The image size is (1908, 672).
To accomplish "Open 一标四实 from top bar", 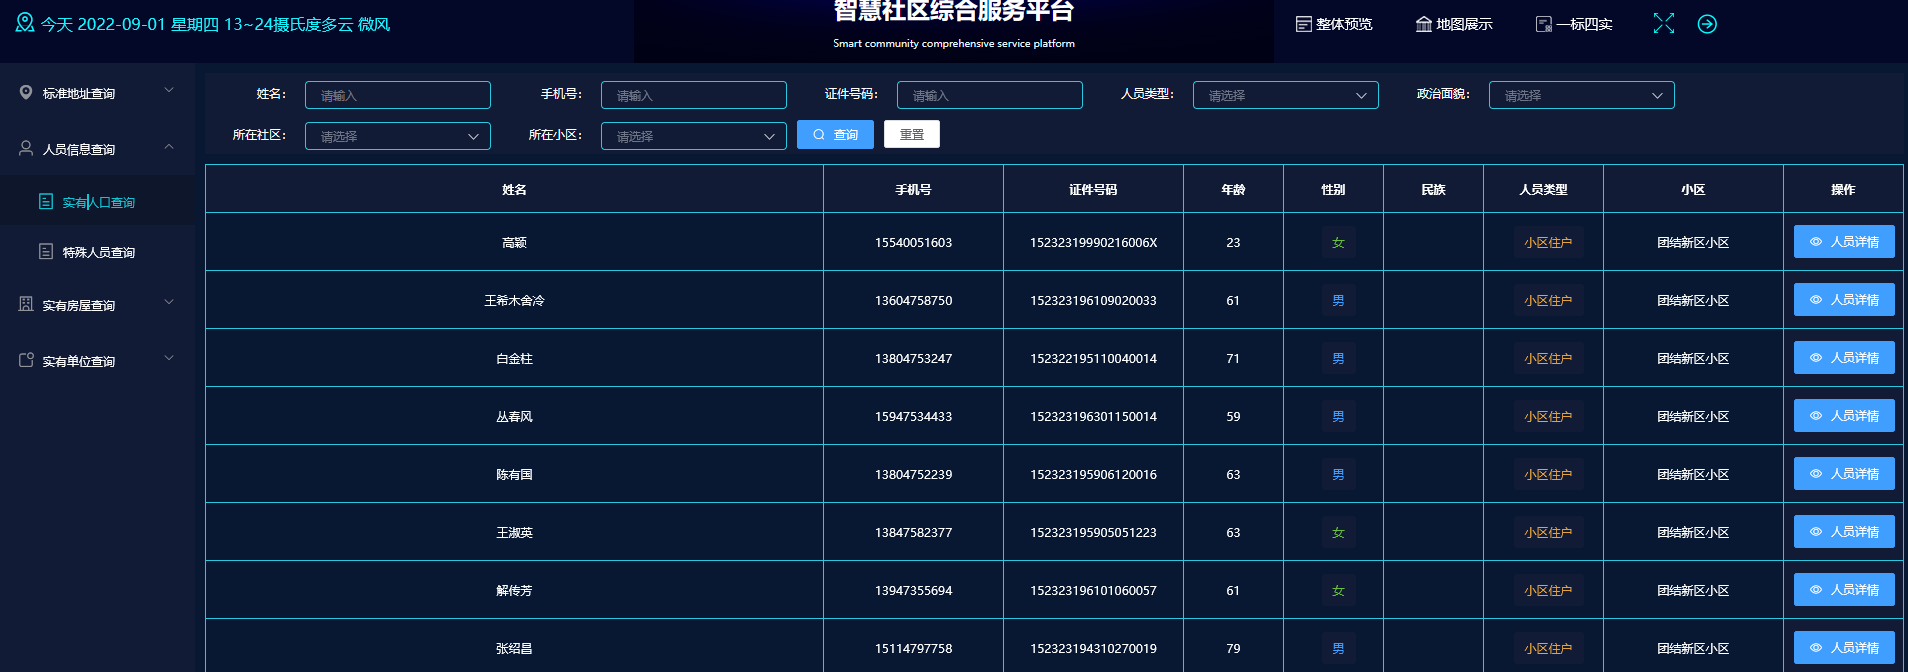I will click(x=1574, y=24).
